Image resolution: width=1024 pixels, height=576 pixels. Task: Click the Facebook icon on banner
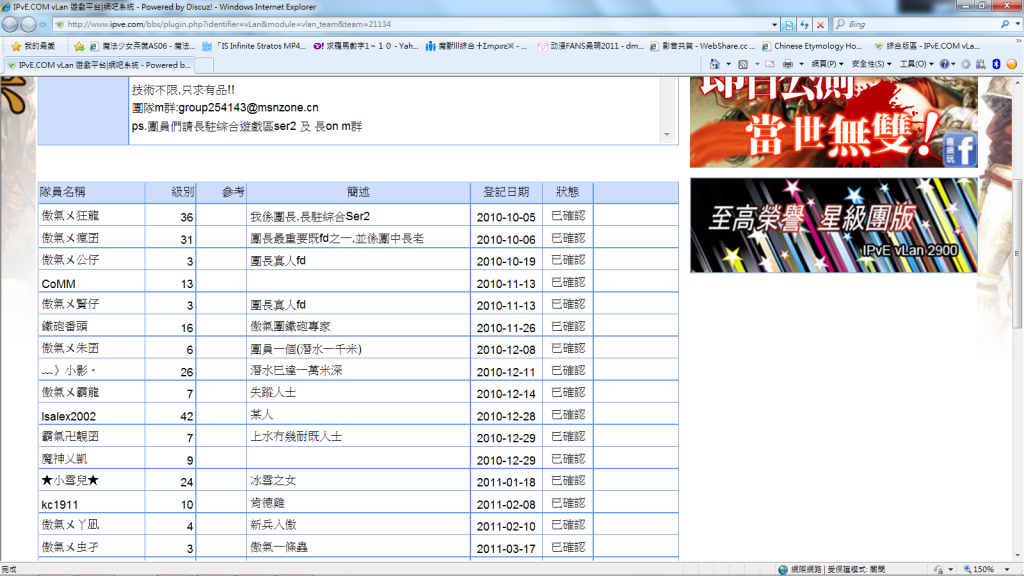pyautogui.click(x=961, y=150)
